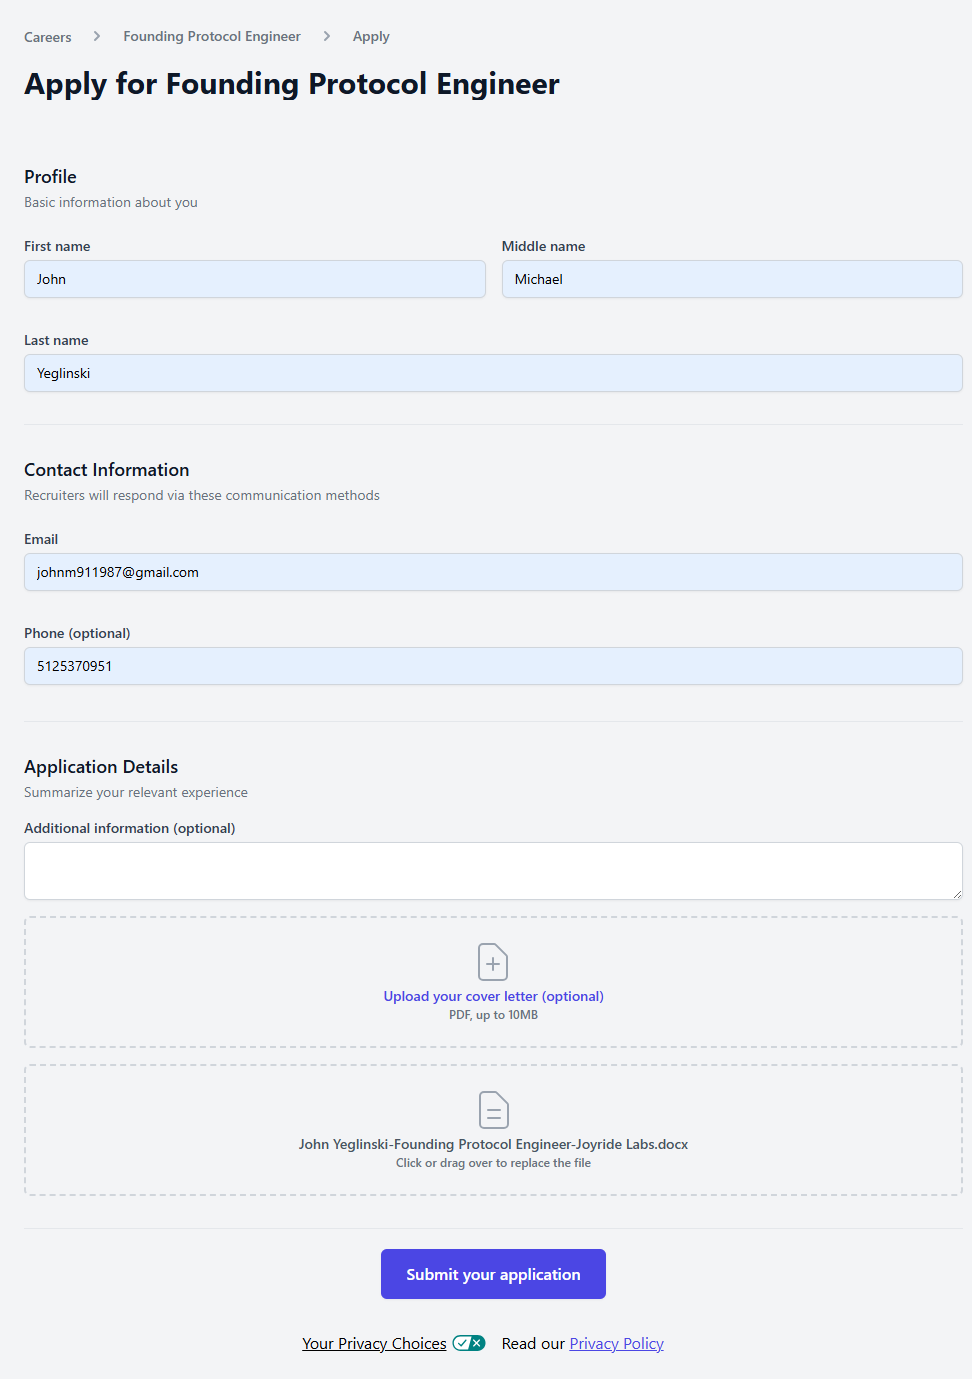Click the Apply breadcrumb item
This screenshot has width=972, height=1379.
[x=371, y=37]
